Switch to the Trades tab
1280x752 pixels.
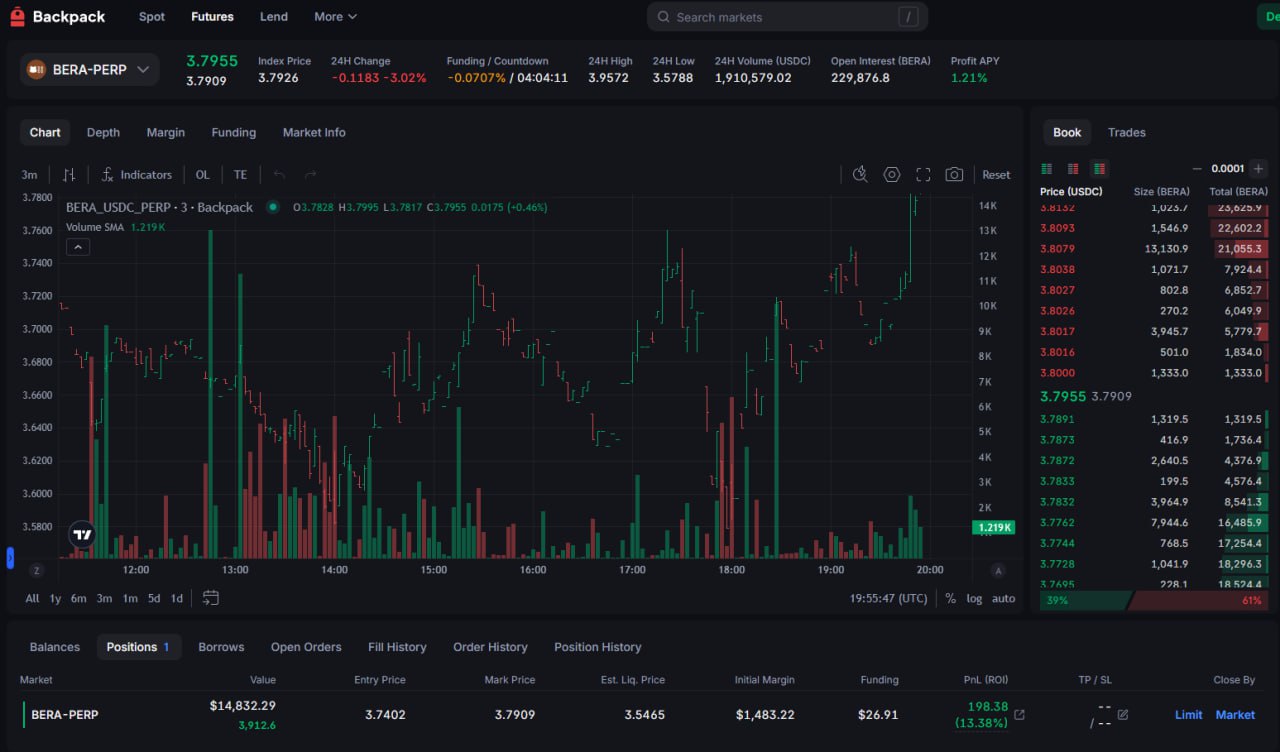pyautogui.click(x=1127, y=132)
